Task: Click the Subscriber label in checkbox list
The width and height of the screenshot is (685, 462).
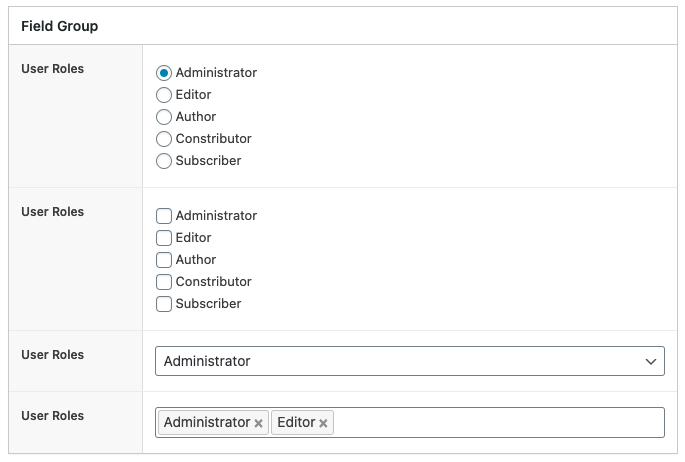Action: pyautogui.click(x=208, y=304)
